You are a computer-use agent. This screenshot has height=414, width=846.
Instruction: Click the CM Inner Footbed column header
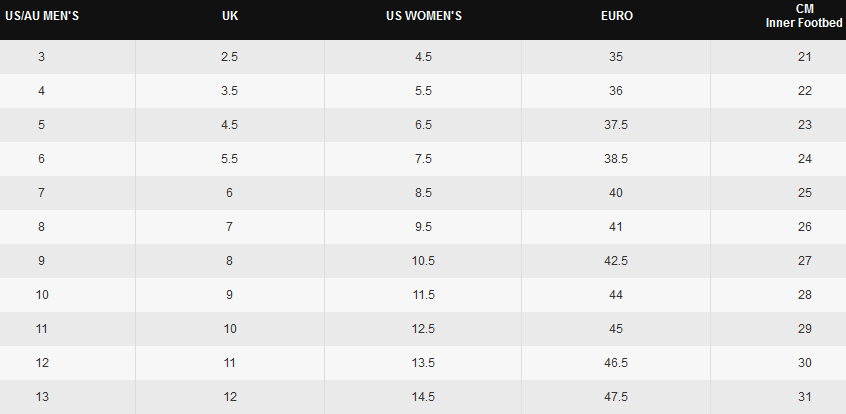tap(803, 16)
